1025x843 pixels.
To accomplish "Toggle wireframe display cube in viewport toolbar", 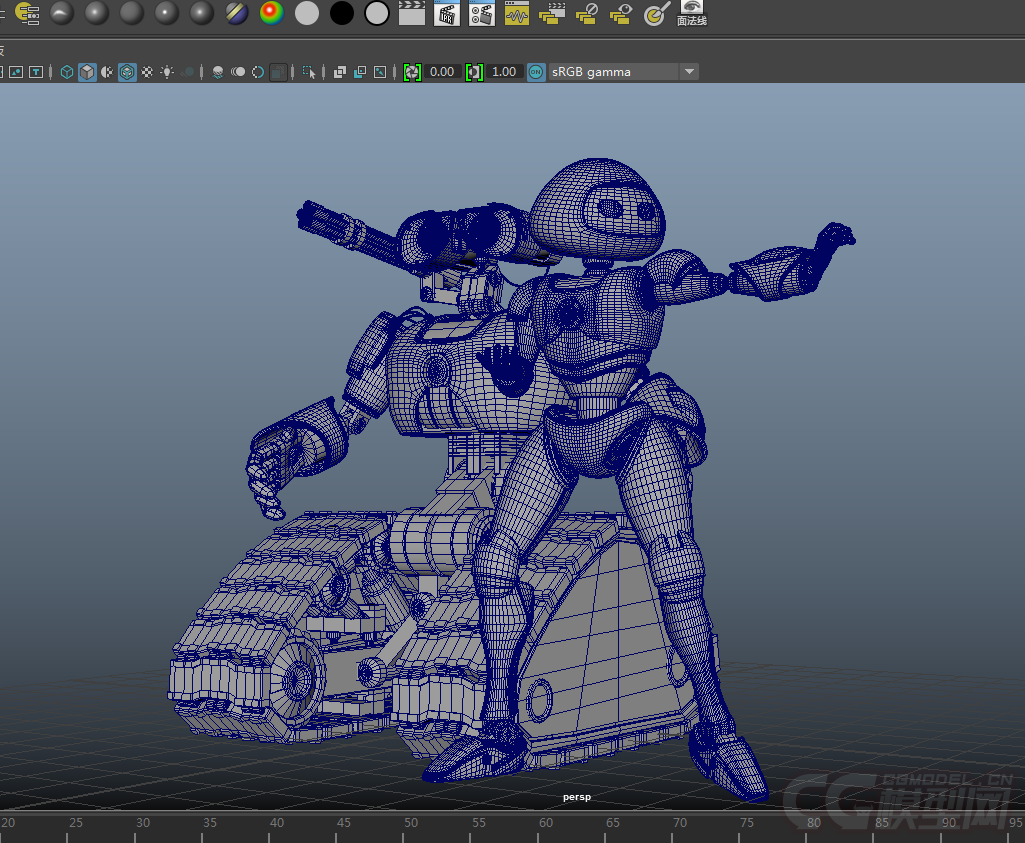I will click(67, 72).
